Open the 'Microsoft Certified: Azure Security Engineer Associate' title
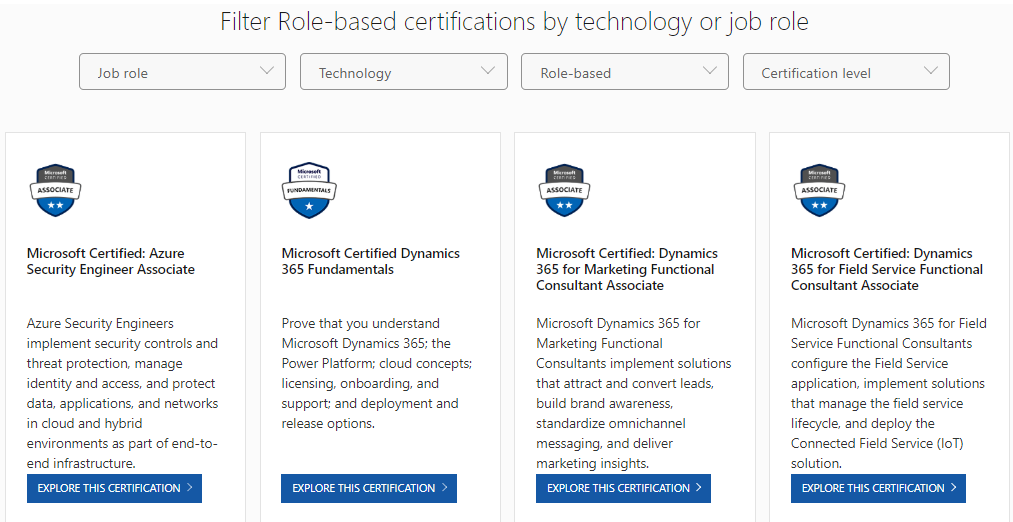 pyautogui.click(x=110, y=261)
